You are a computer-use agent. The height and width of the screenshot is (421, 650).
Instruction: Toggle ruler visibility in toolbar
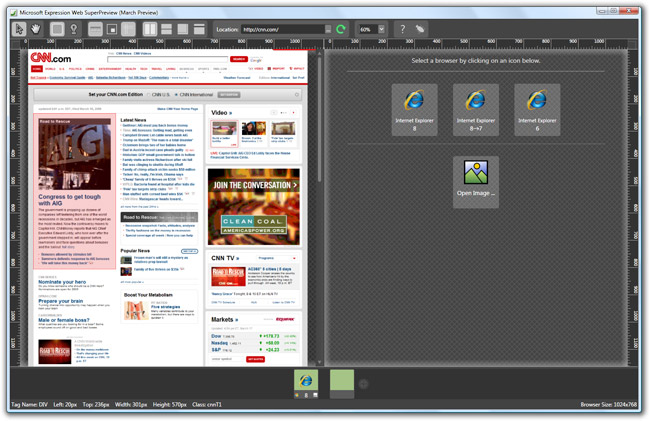click(95, 29)
